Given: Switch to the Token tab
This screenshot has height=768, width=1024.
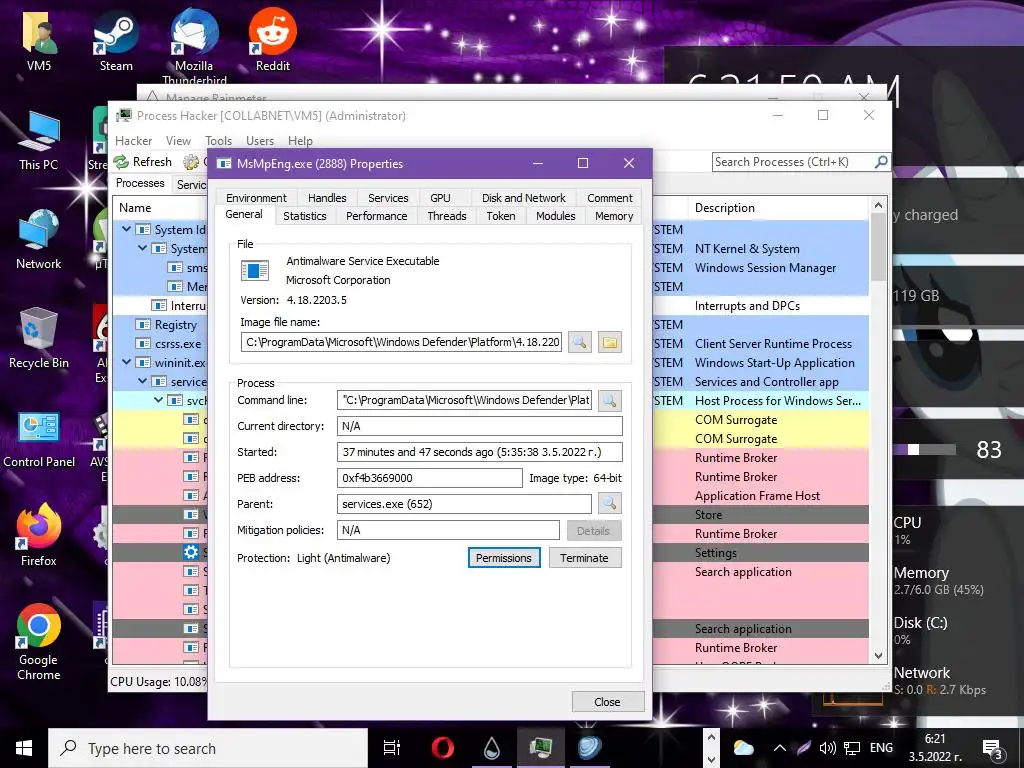Looking at the screenshot, I should click(x=501, y=216).
